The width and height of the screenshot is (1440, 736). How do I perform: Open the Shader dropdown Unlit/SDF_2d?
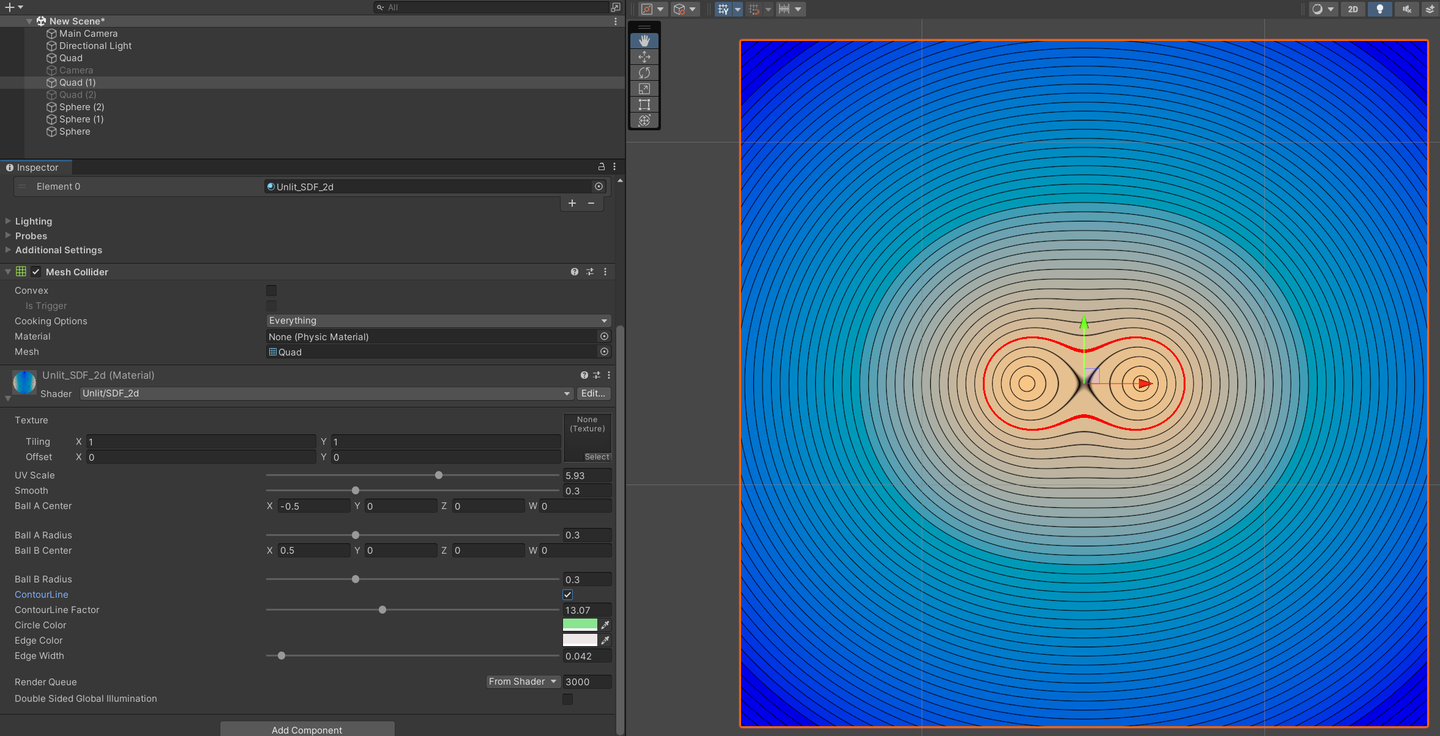click(x=326, y=394)
